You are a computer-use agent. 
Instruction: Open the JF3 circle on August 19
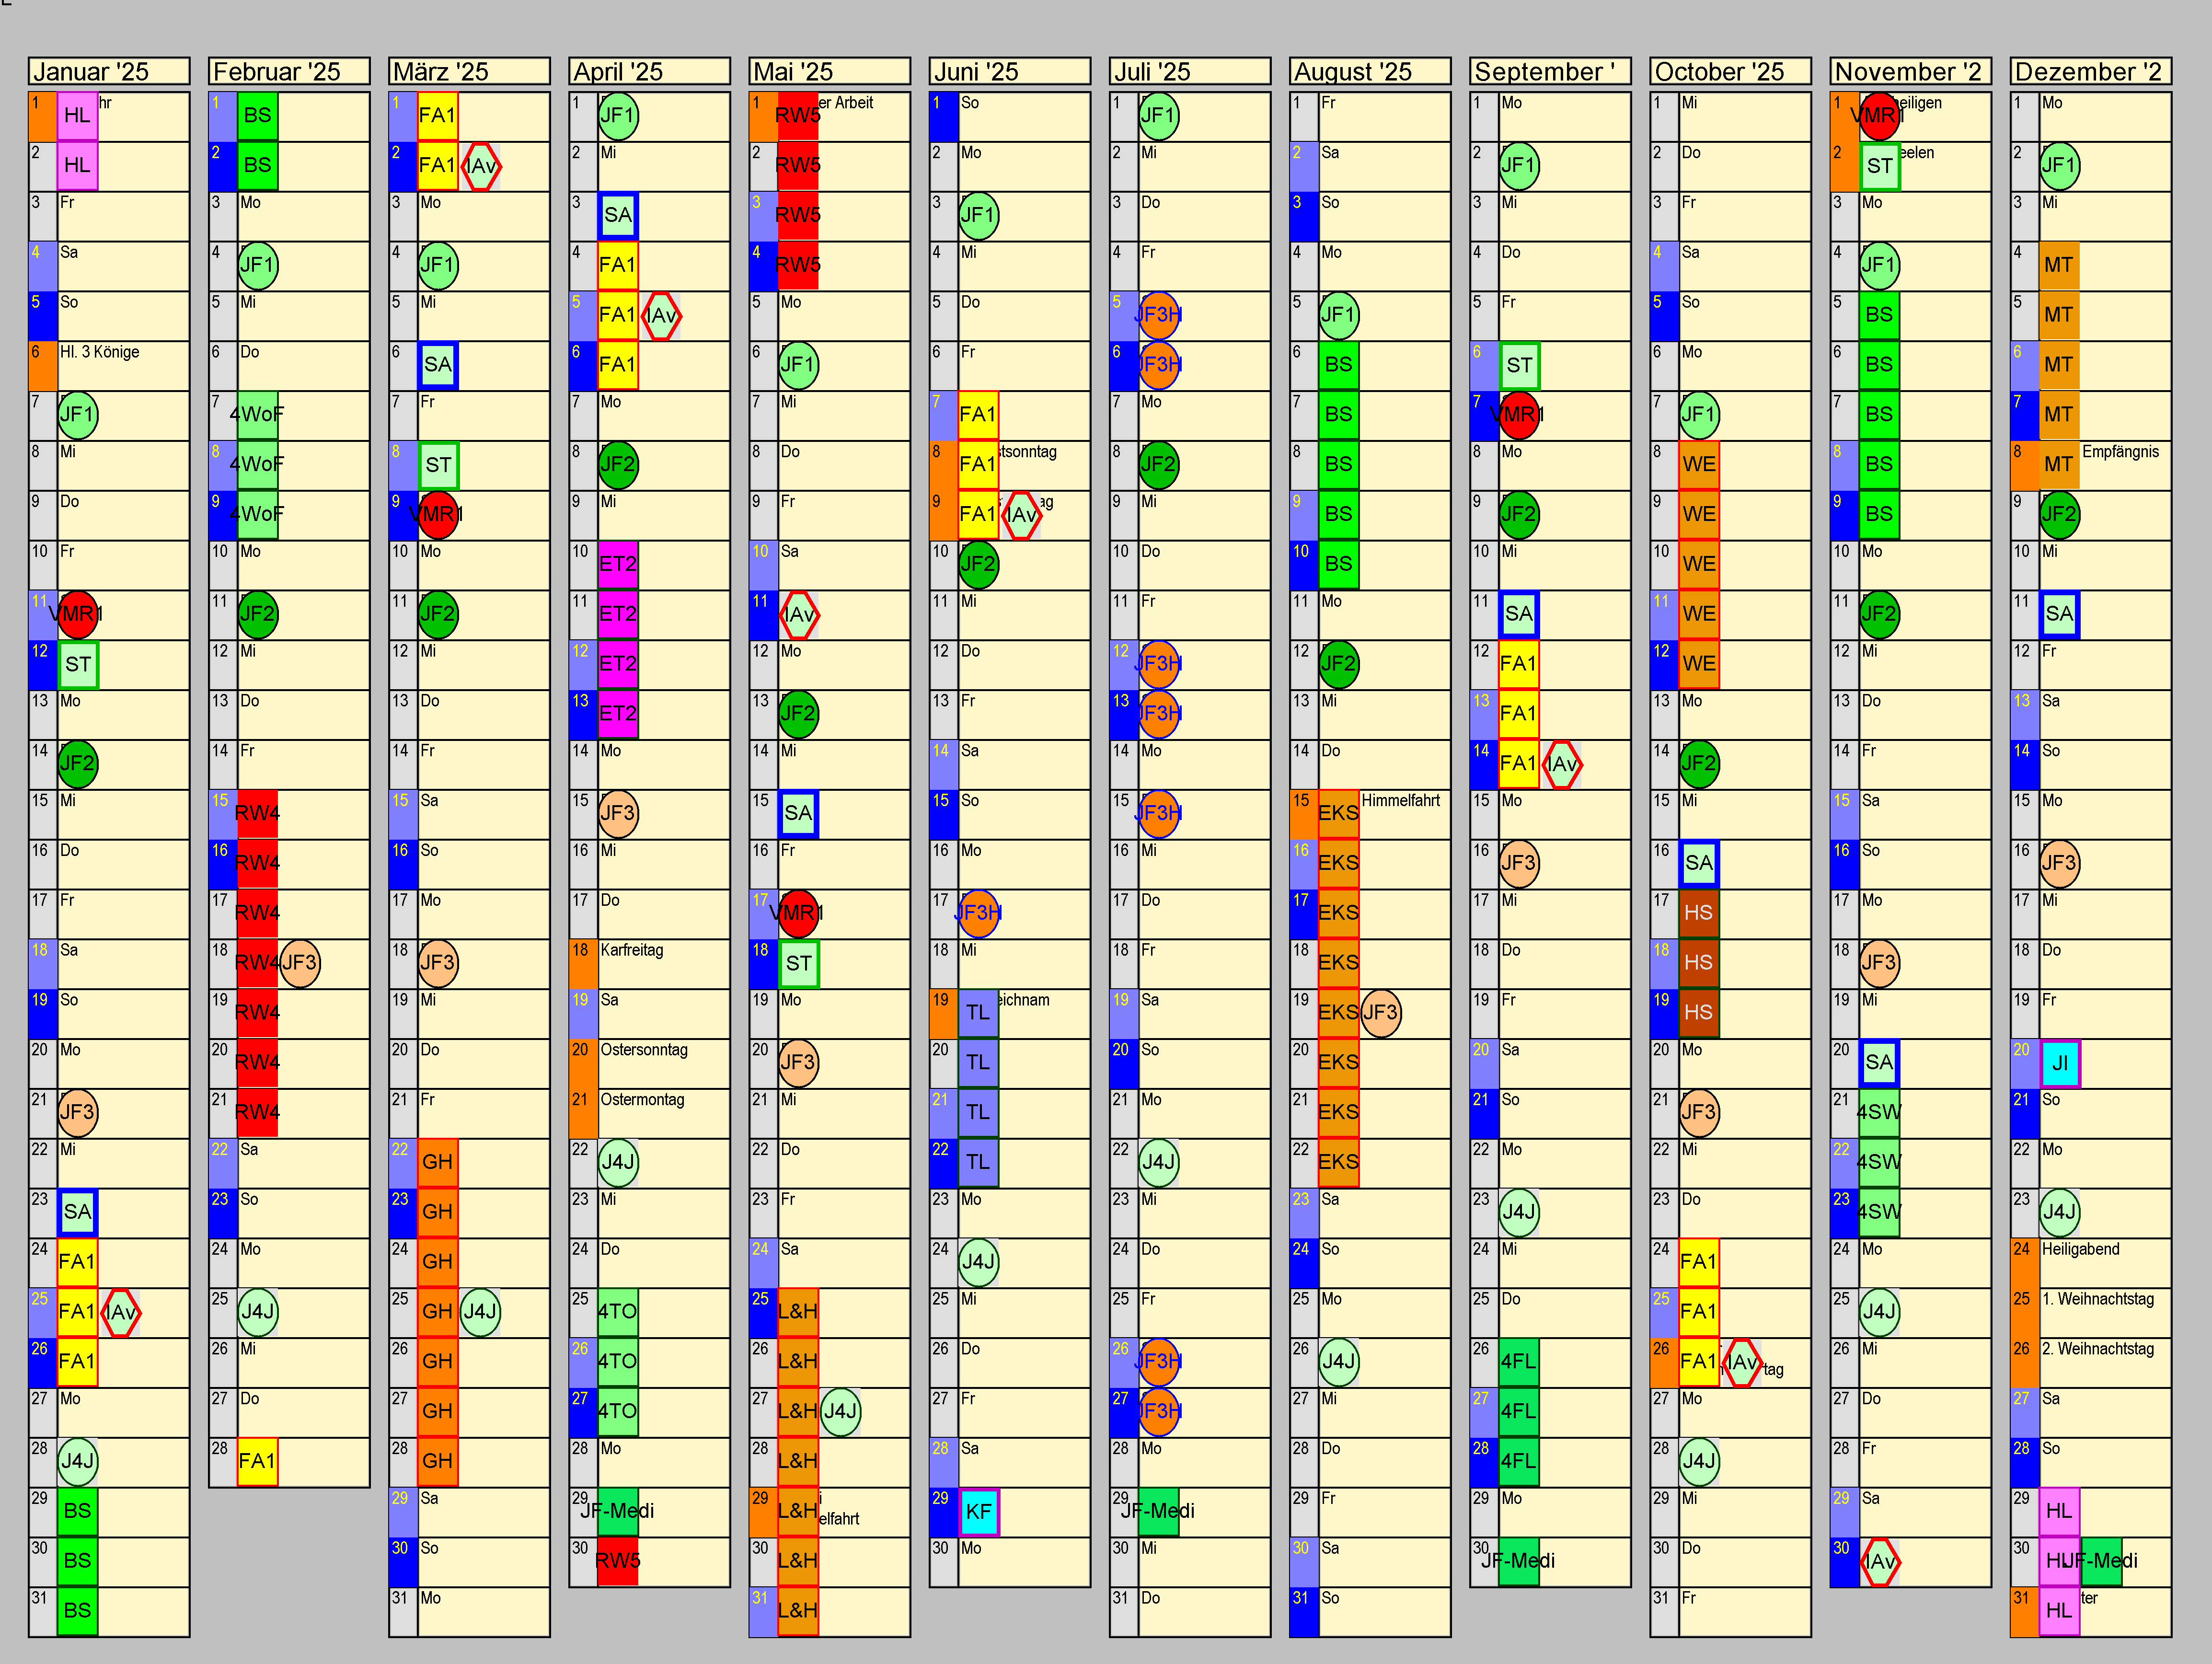pos(1381,1013)
